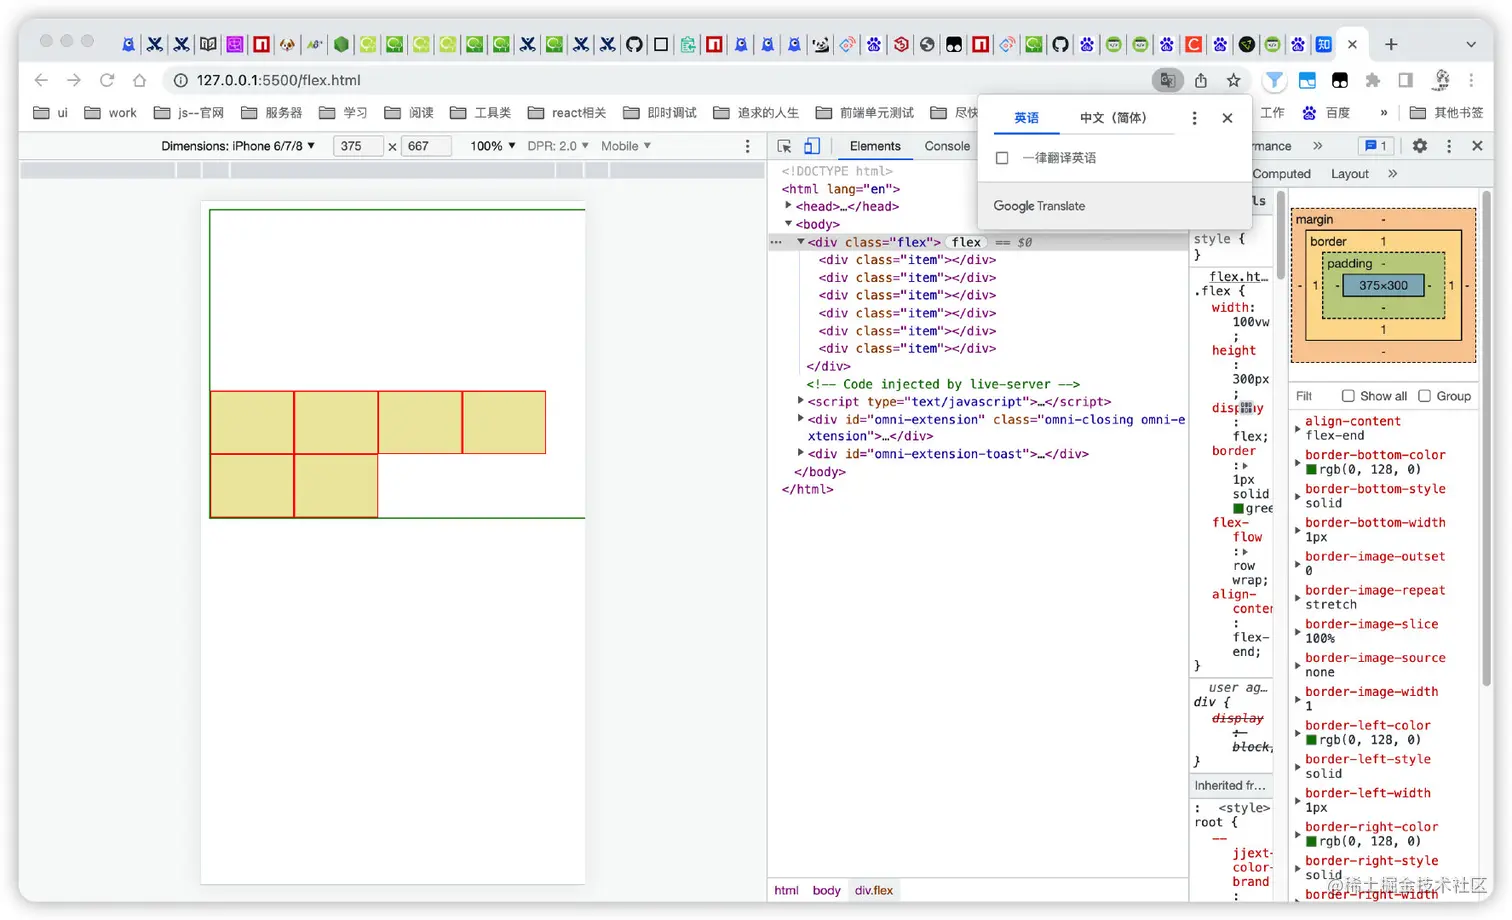The width and height of the screenshot is (1512, 920).
Task: Open the issues counter badge showing 1
Action: [1376, 146]
